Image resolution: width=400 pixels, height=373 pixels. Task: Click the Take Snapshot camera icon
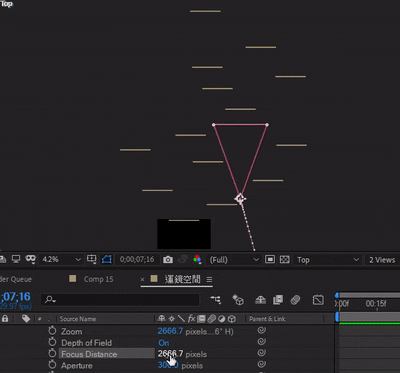168,260
